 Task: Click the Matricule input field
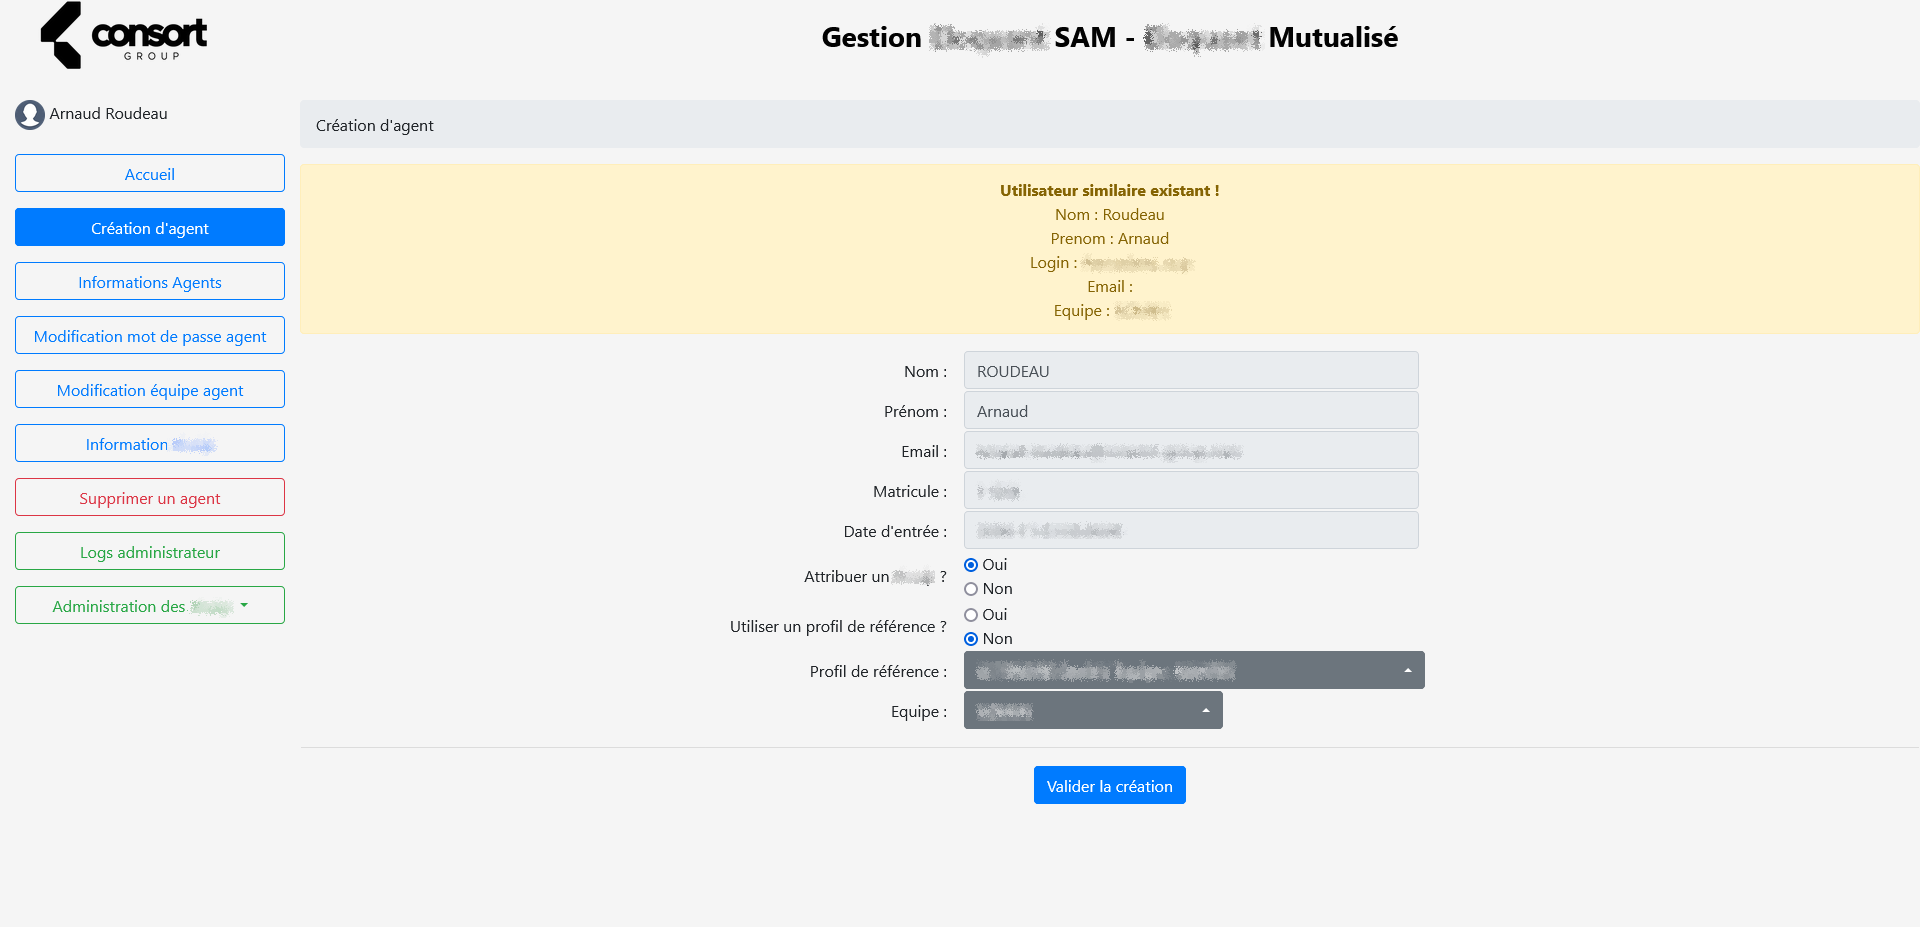pos(1190,491)
